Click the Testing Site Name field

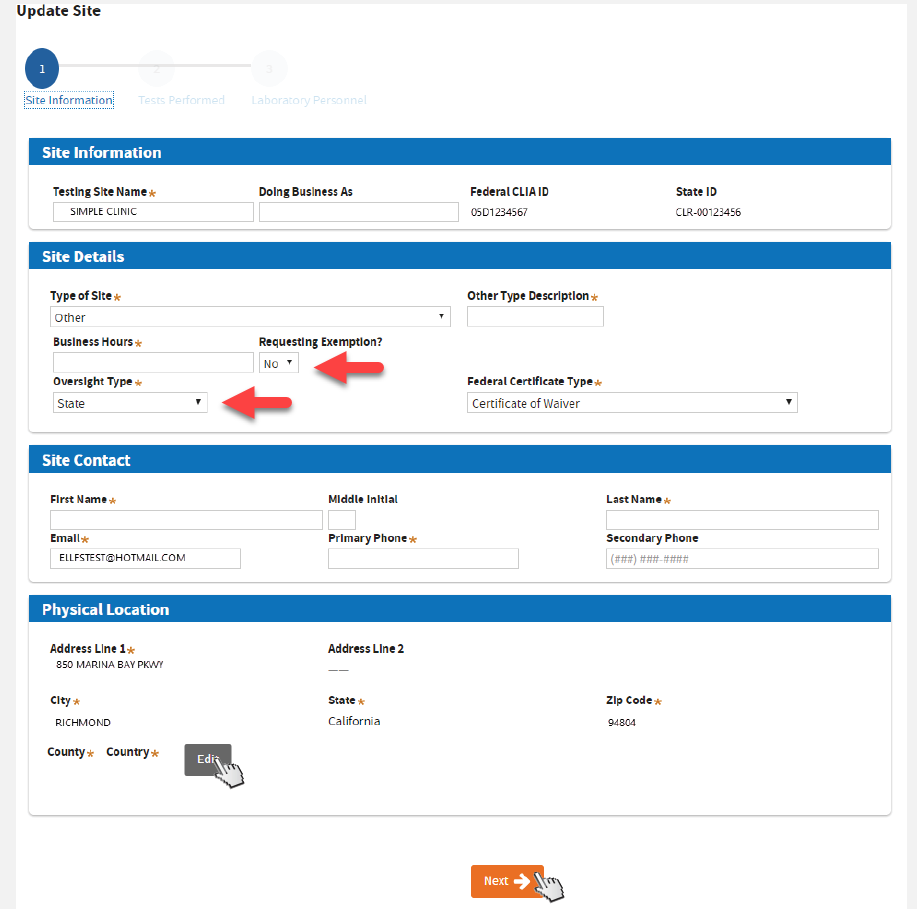click(x=153, y=212)
